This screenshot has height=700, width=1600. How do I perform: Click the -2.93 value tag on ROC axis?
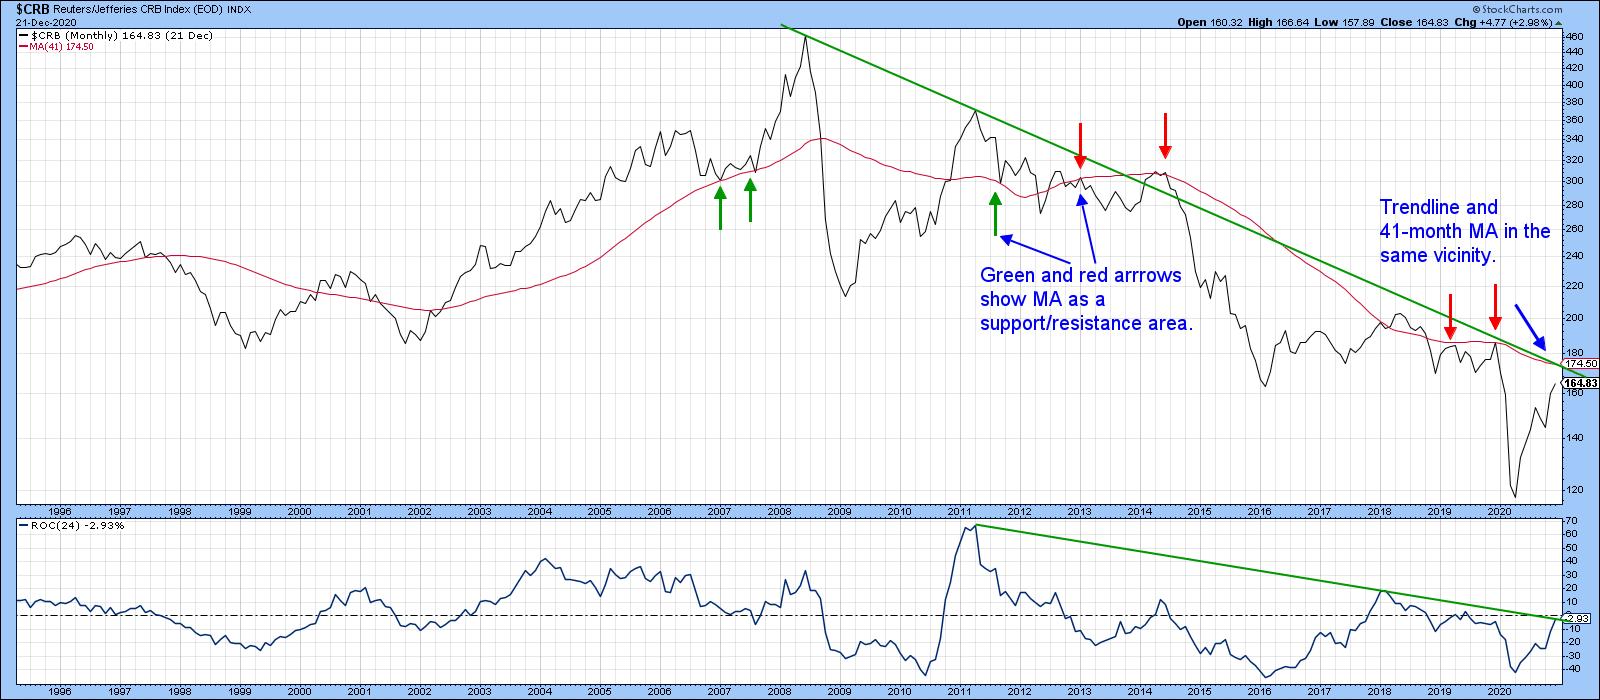(x=1578, y=619)
